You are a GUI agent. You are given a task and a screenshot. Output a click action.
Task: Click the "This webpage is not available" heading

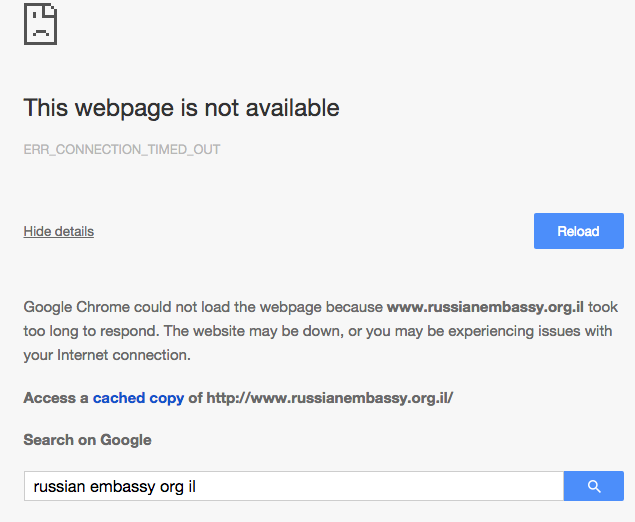tap(181, 108)
